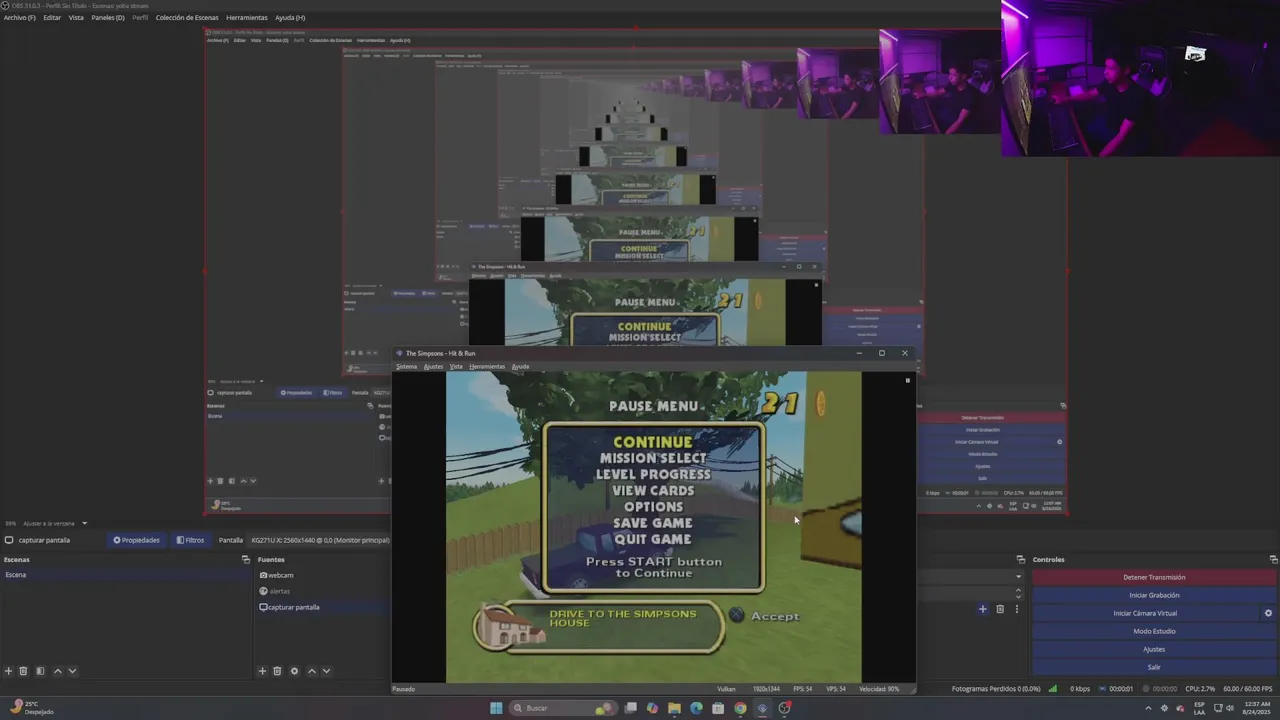1280x720 pixels.
Task: Move scene up in Escenas panel
Action: [57, 671]
